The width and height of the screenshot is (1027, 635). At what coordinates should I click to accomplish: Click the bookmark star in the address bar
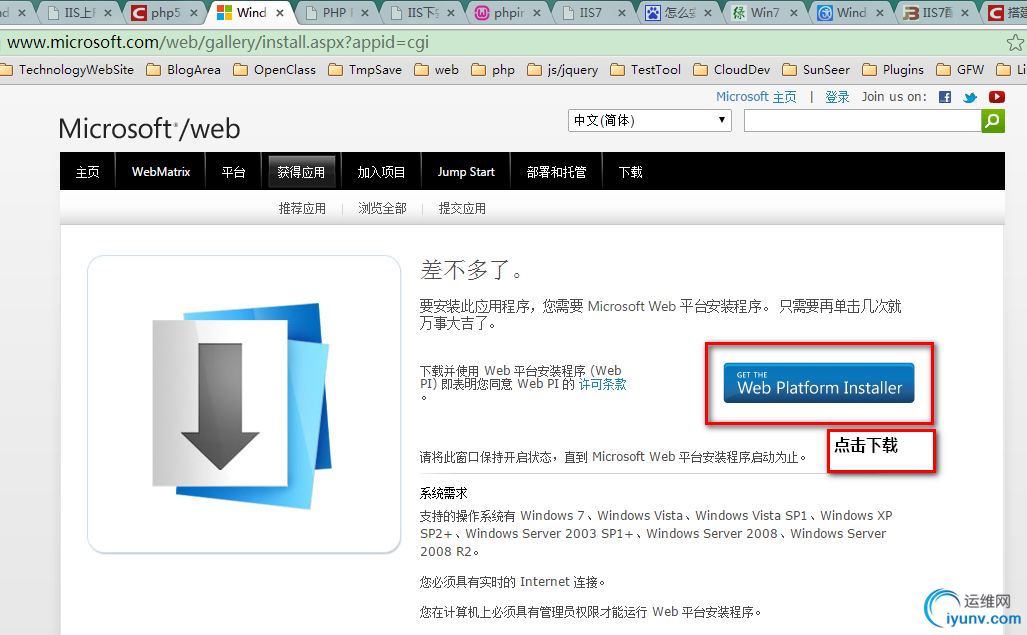(x=1014, y=44)
